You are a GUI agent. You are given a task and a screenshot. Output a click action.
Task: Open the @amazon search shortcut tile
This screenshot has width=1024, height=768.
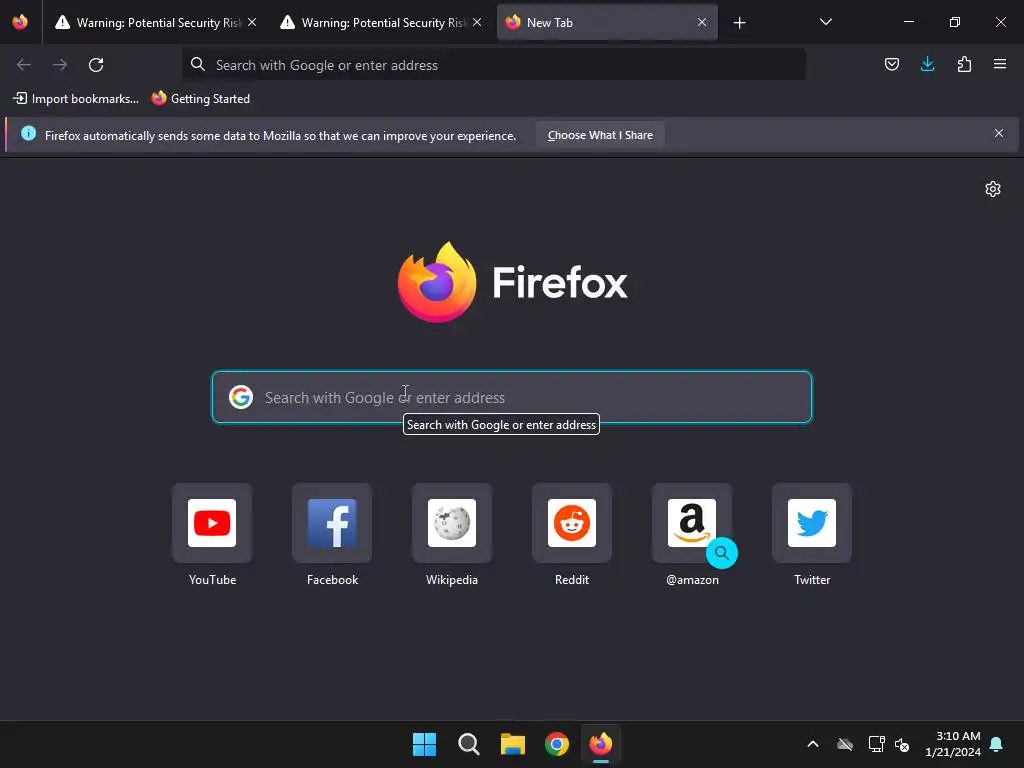pos(692,523)
